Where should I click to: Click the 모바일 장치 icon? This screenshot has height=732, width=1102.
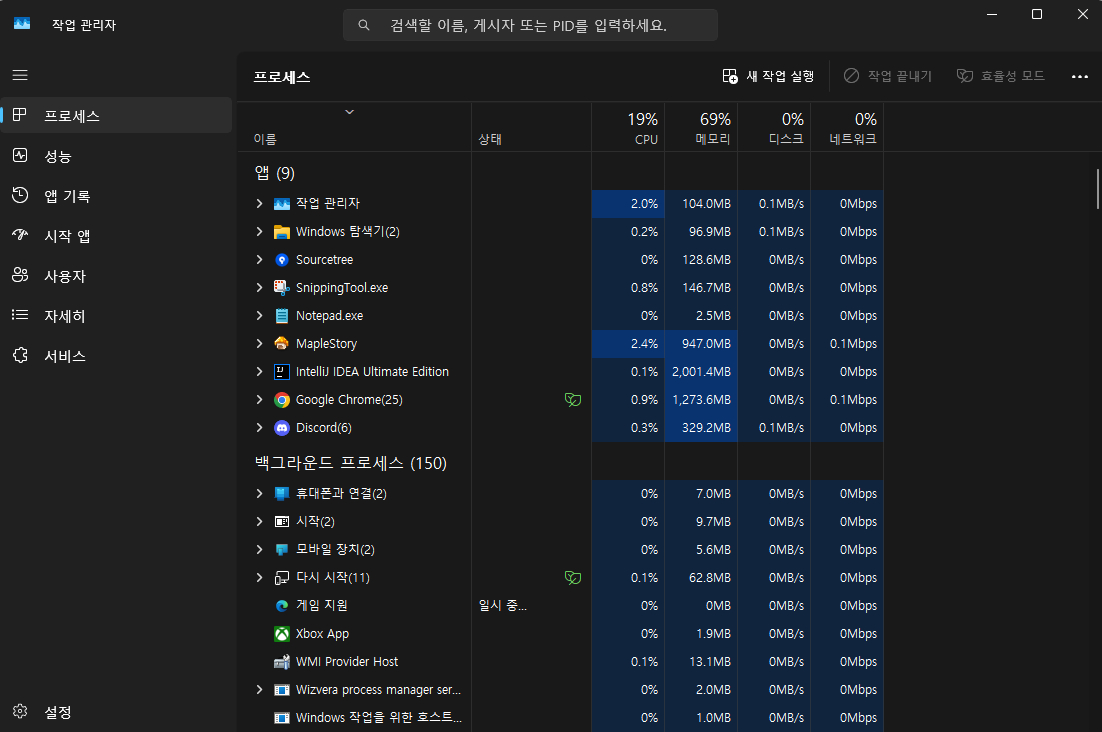click(282, 549)
